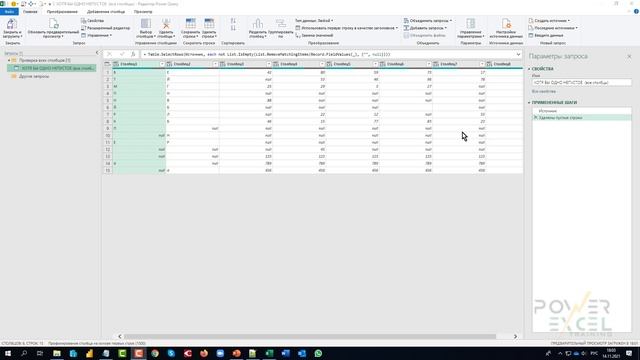The image size is (640, 360).
Task: Open the Столбец3 filter dropdown
Action: coord(269,64)
